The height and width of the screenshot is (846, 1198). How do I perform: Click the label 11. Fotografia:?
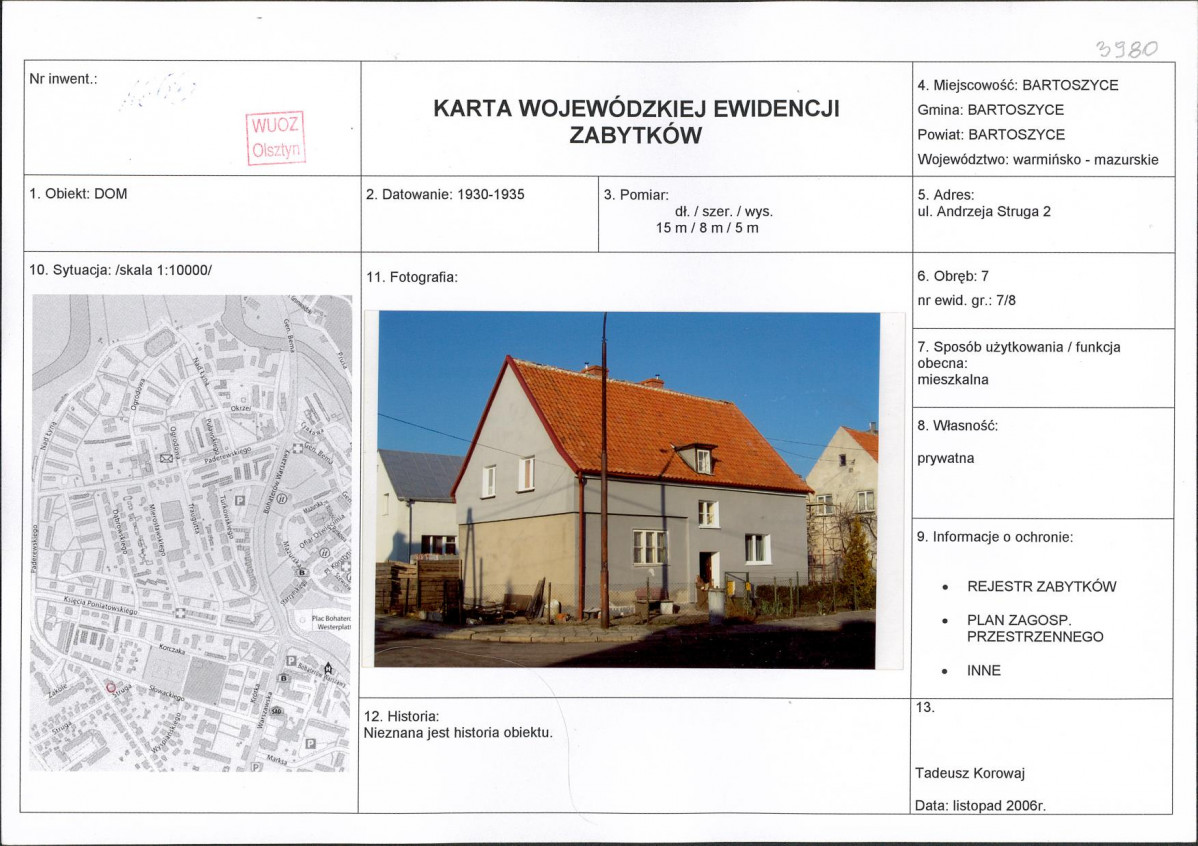click(412, 277)
